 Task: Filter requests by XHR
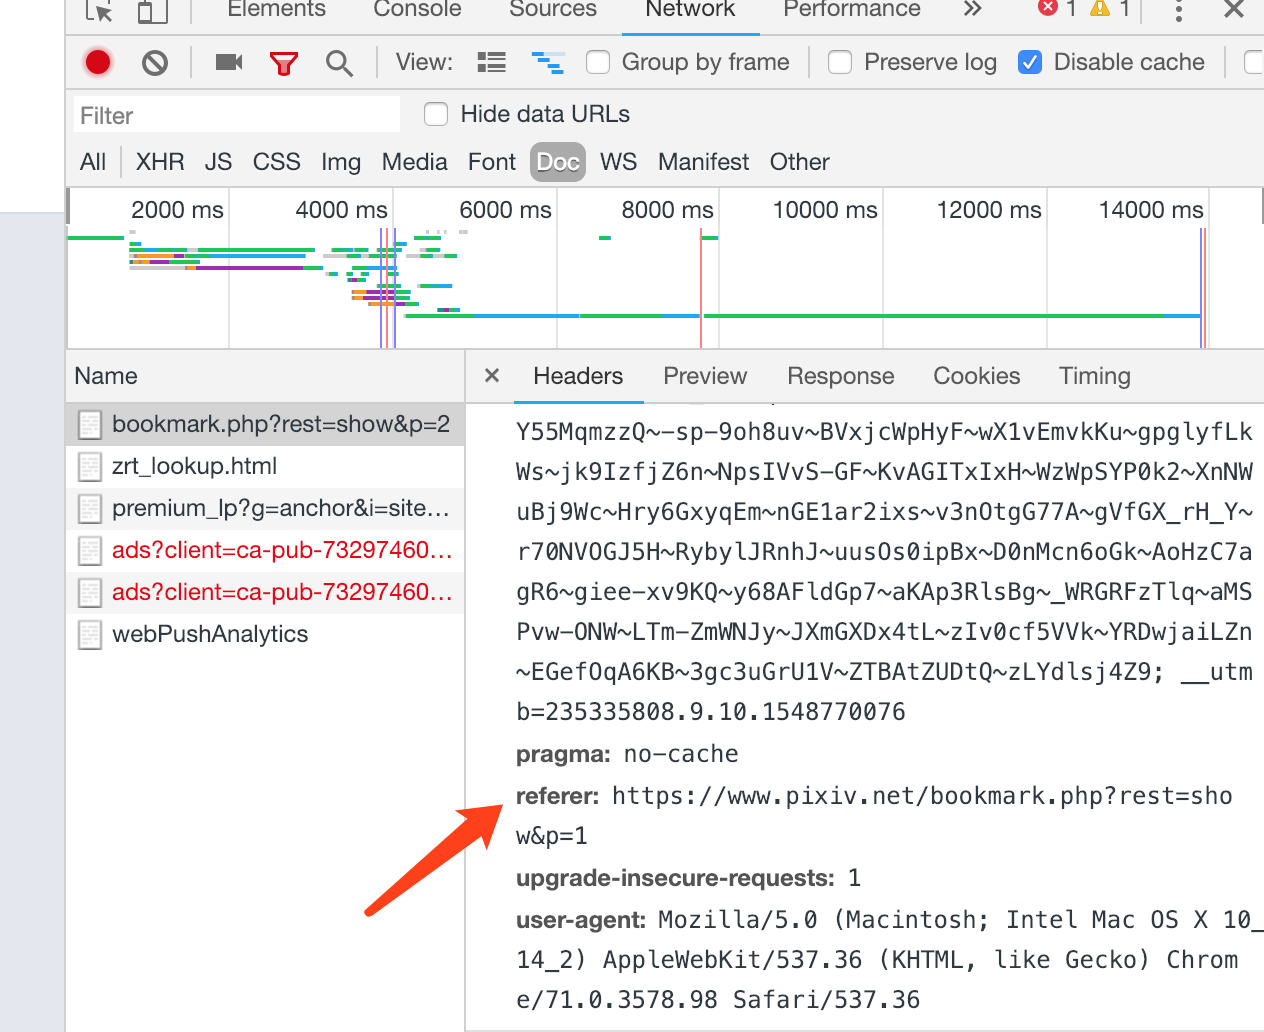160,162
